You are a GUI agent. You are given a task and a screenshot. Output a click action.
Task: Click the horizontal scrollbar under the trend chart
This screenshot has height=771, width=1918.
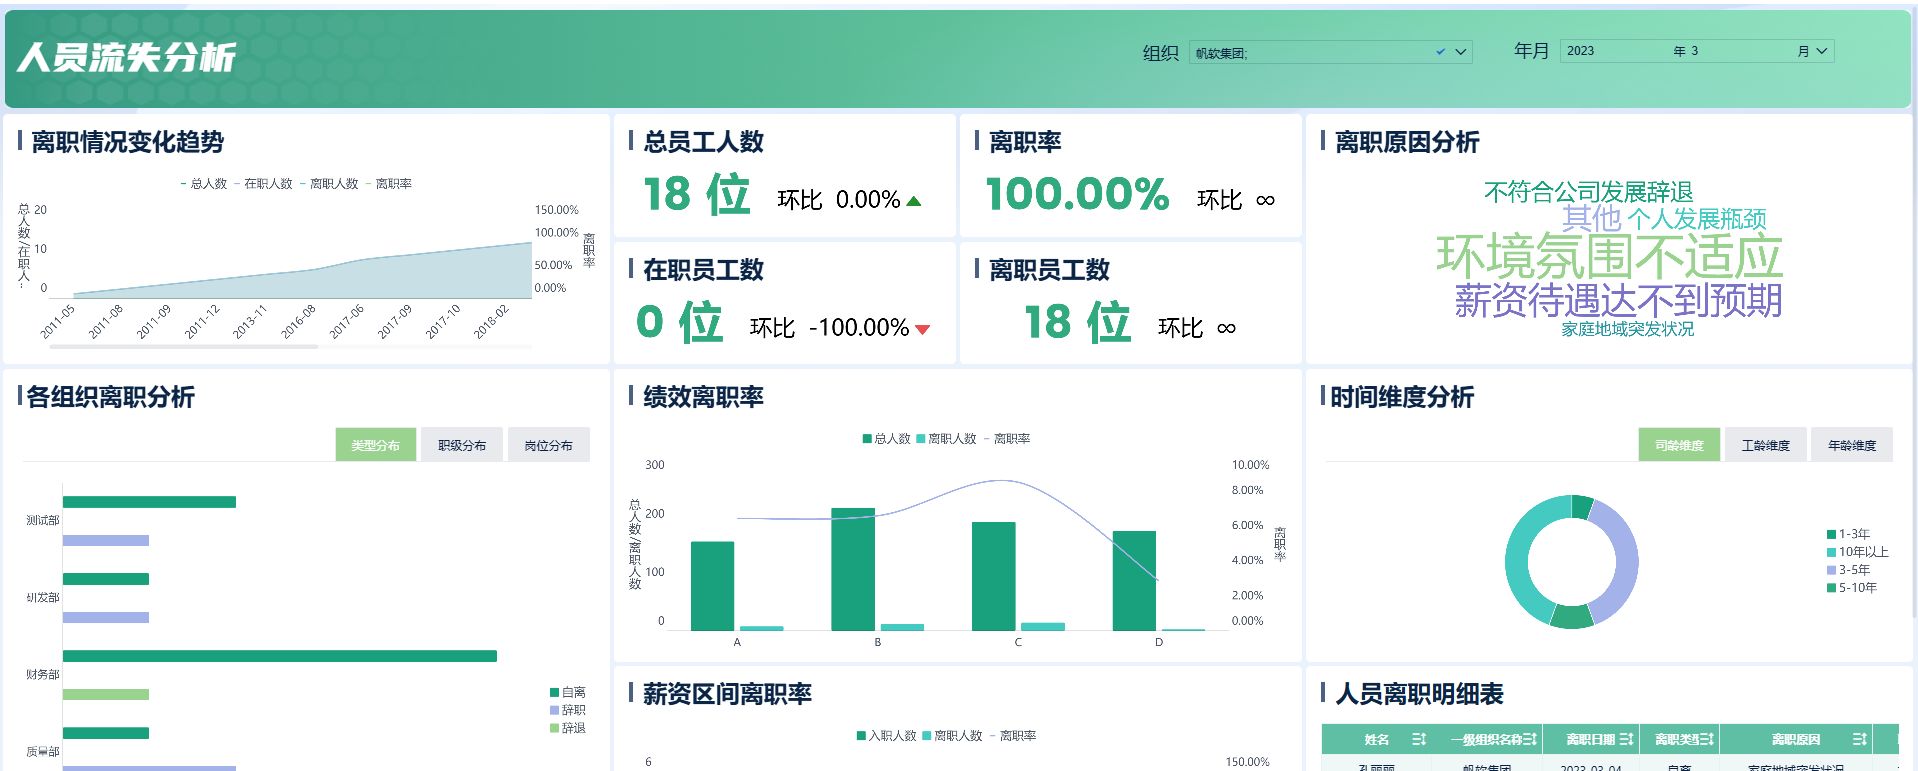tap(183, 347)
